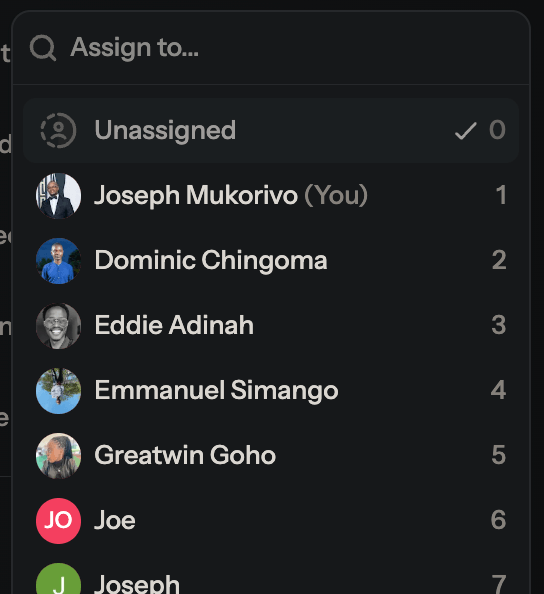This screenshot has height=594, width=544.
Task: Click Joseph Mukorivo's avatar photo
Action: click(x=58, y=196)
